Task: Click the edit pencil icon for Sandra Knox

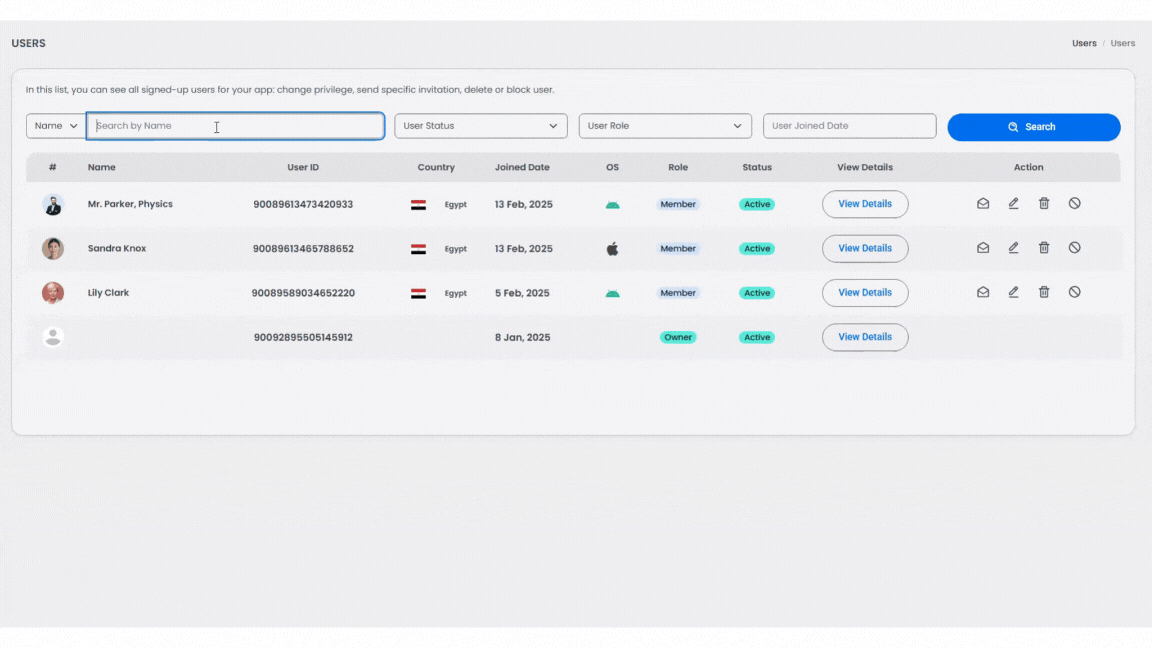Action: (x=1013, y=248)
